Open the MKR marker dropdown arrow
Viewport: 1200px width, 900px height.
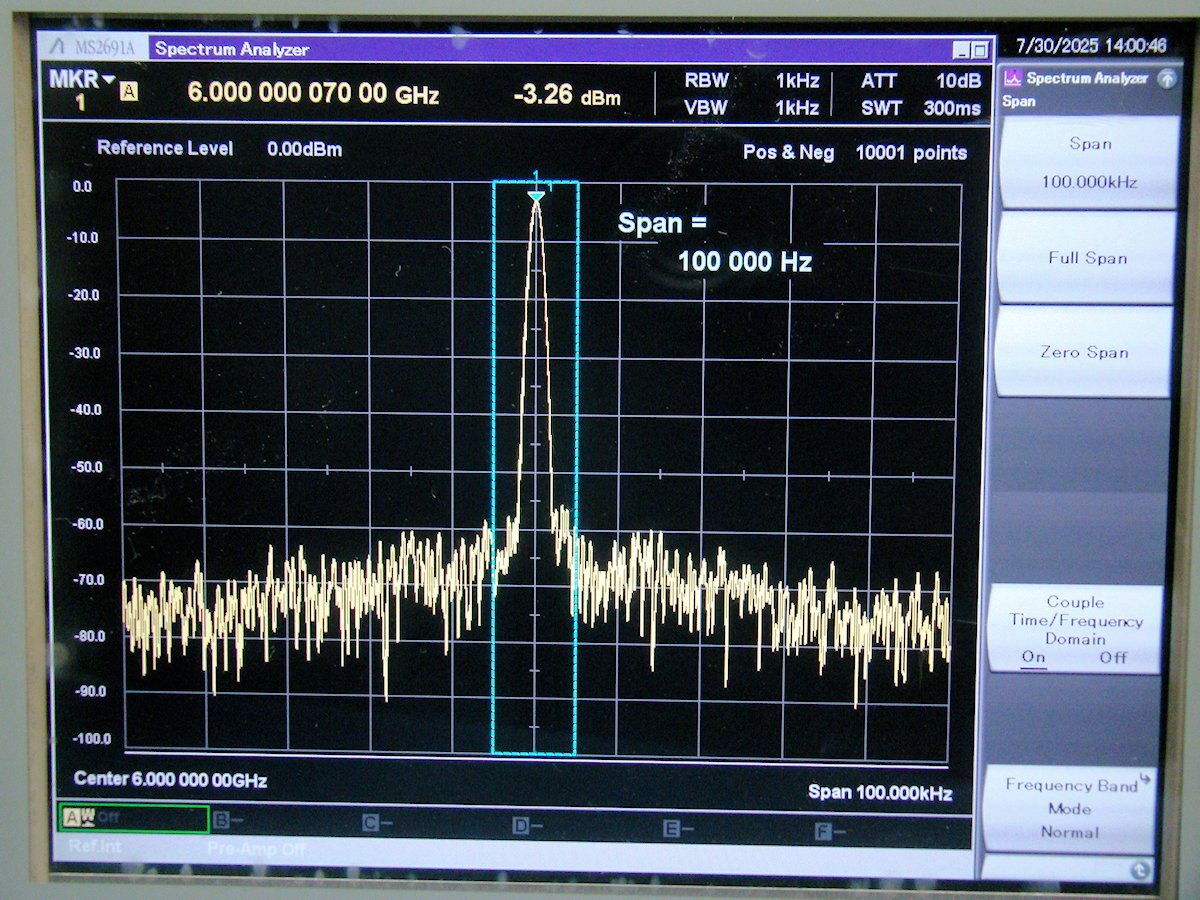pyautogui.click(x=108, y=79)
